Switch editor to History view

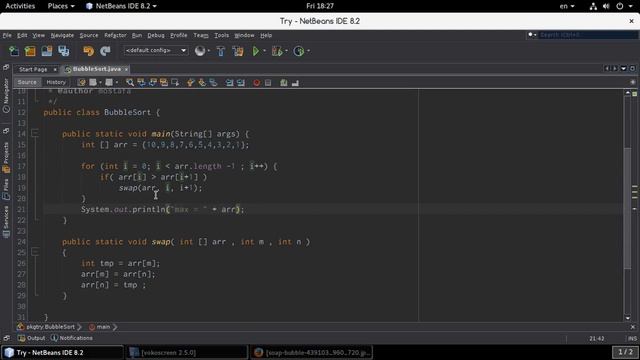(x=56, y=82)
